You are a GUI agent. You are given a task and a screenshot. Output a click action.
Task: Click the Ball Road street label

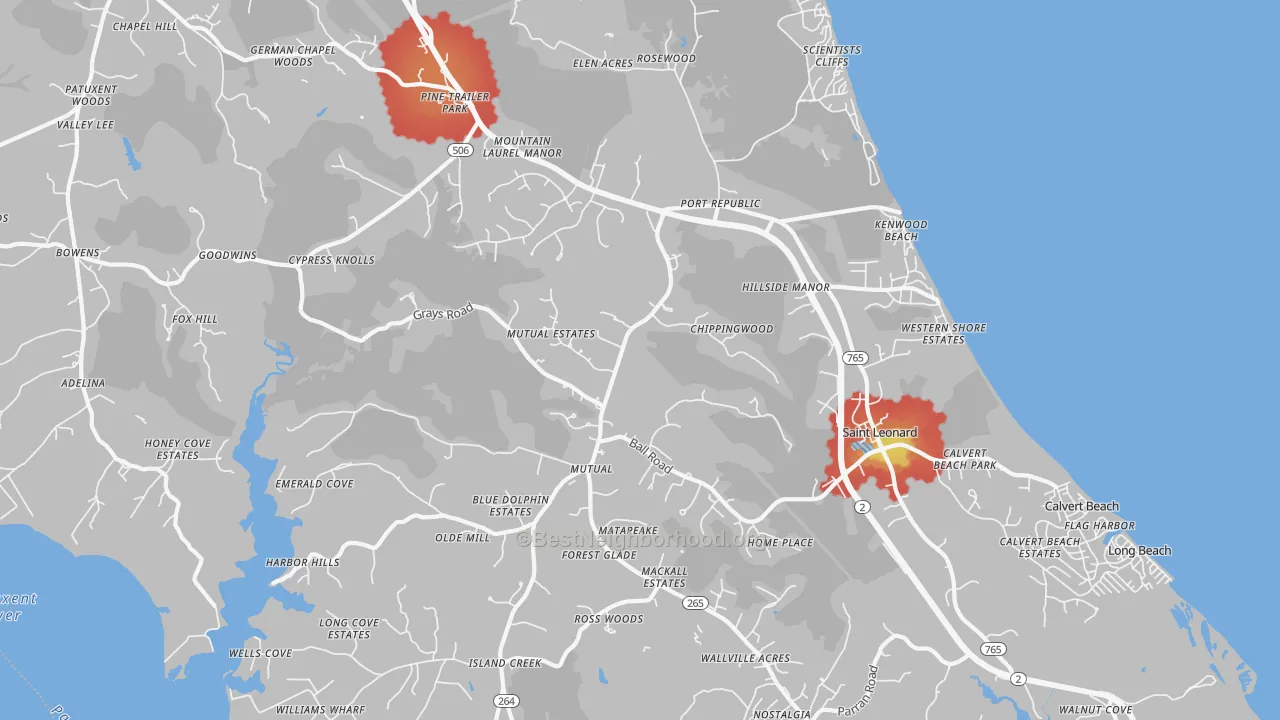pyautogui.click(x=650, y=455)
